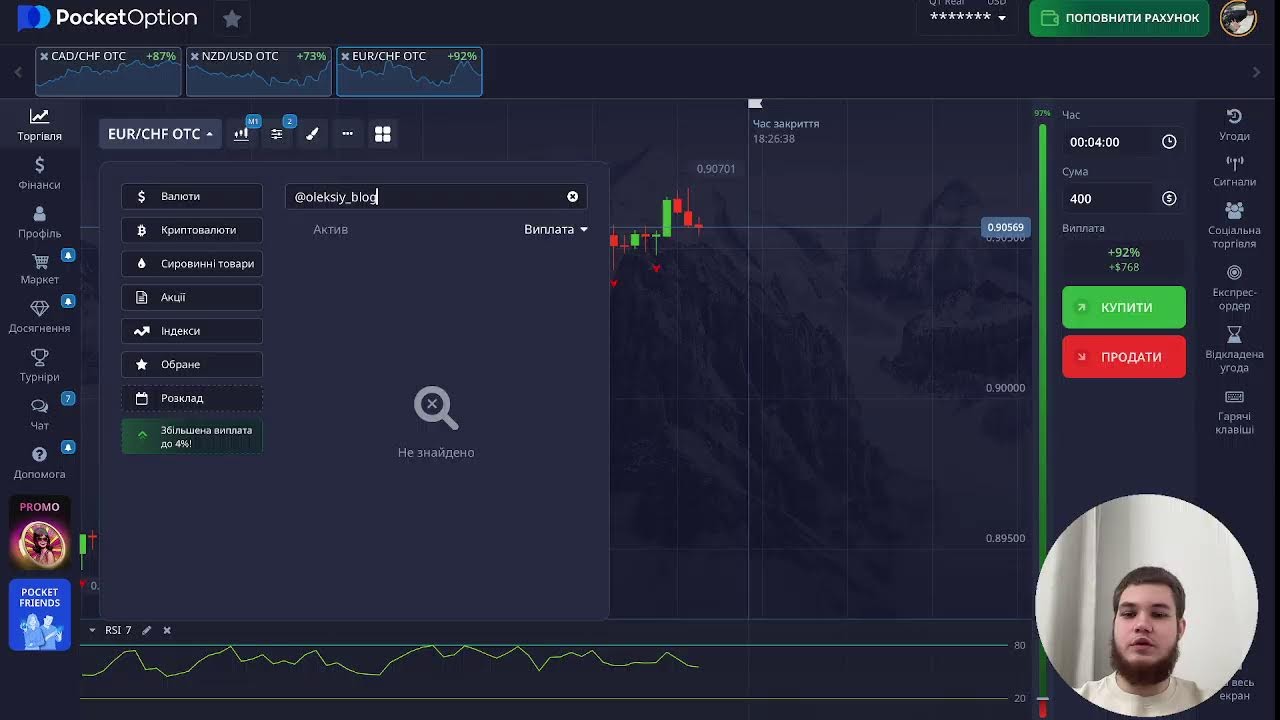Viewport: 1280px width, 720px height.
Task: Close the NZD/USD OTC tab
Action: click(x=194, y=57)
